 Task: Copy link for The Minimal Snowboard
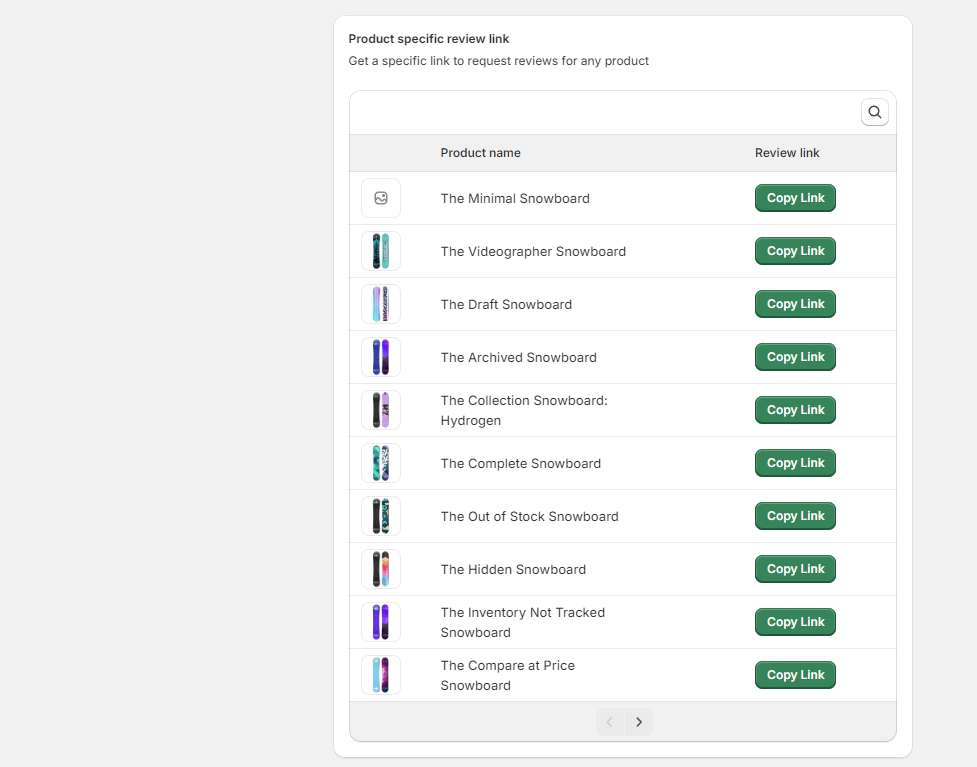[795, 198]
